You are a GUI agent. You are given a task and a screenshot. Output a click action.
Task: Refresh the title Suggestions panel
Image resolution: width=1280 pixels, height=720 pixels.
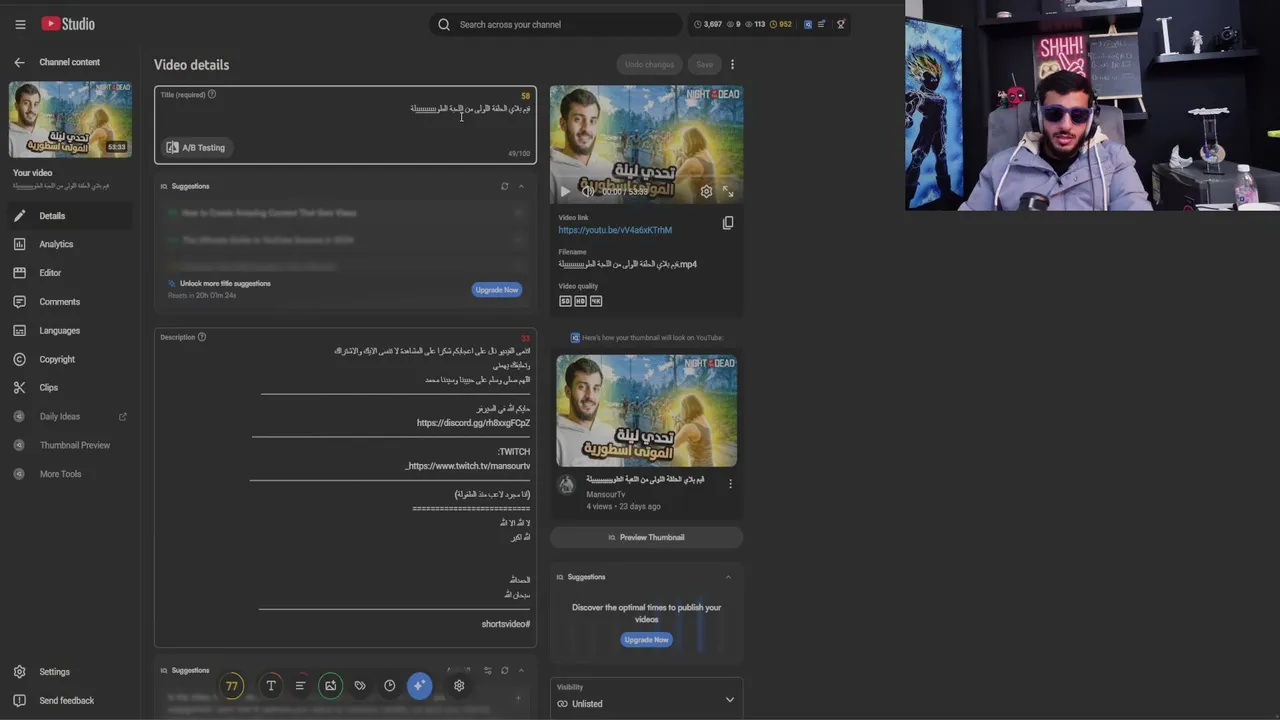tap(505, 186)
